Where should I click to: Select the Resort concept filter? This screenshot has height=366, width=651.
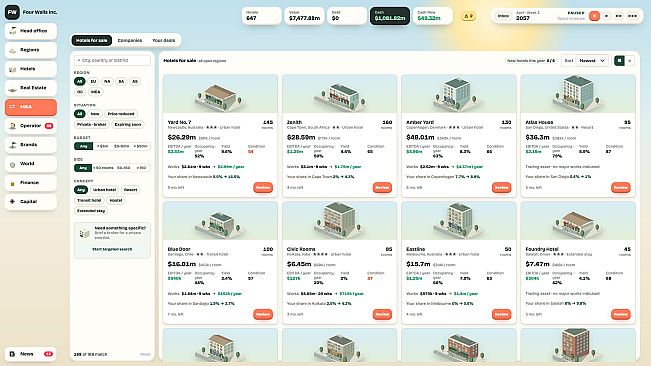[130, 190]
